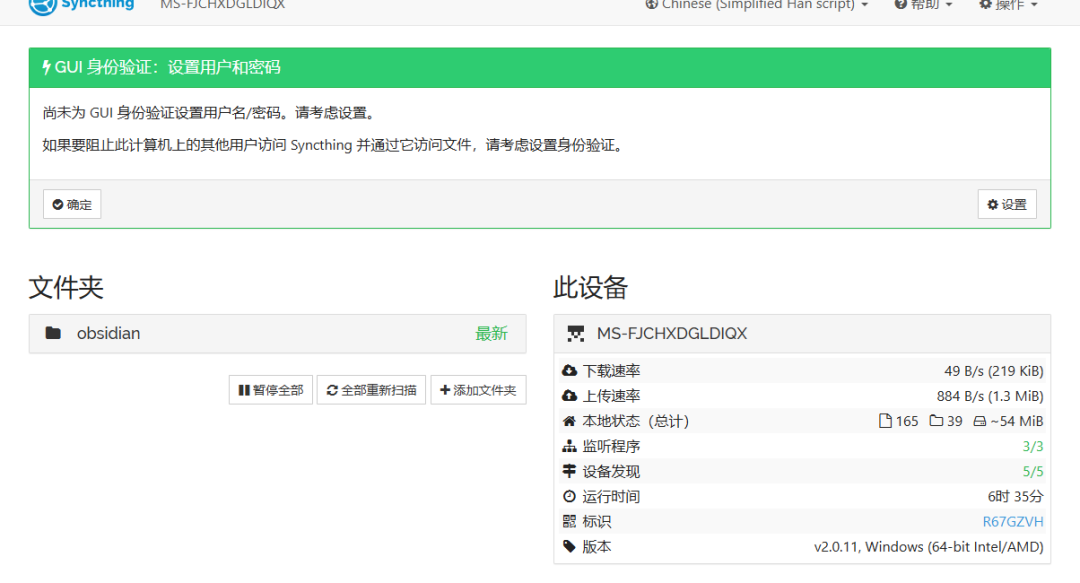Image resolution: width=1080 pixels, height=583 pixels.
Task: Click the 设置 button in the notification
Action: [1007, 204]
